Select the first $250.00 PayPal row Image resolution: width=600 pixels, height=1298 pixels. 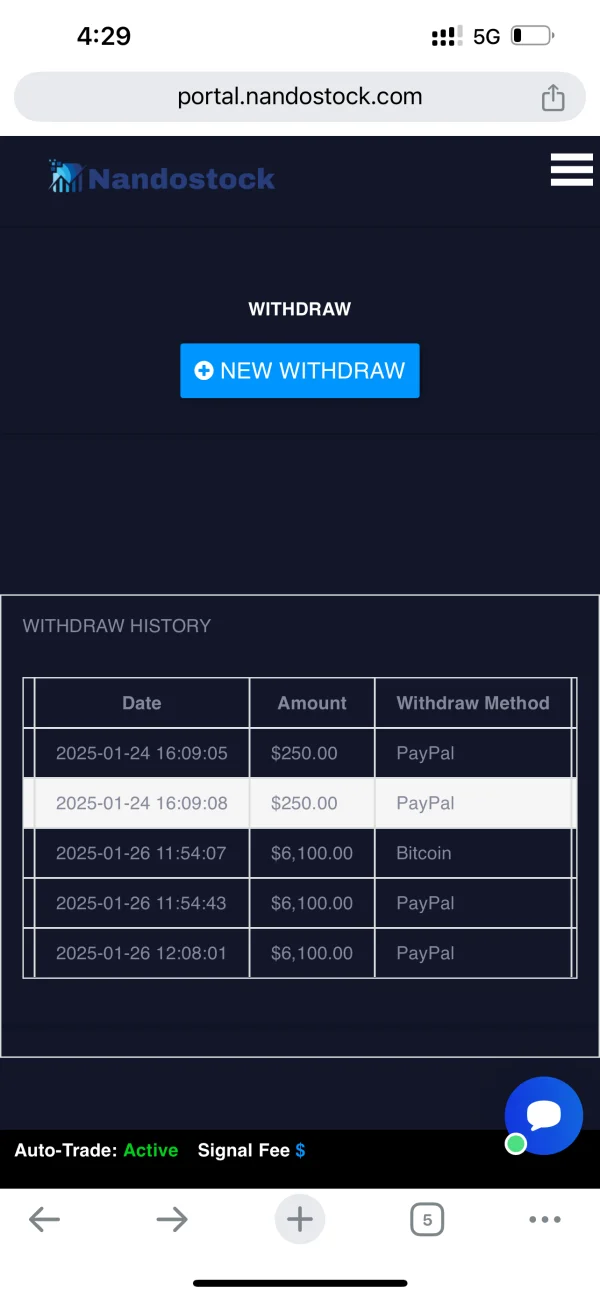[300, 753]
